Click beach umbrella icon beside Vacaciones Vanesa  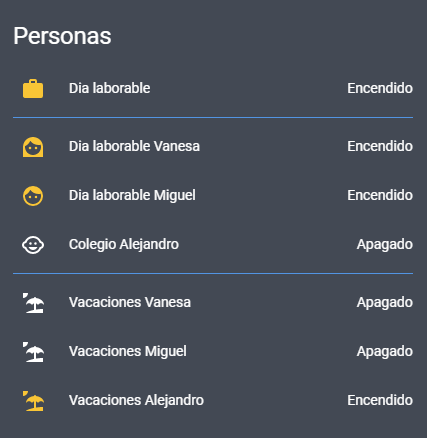coord(33,303)
